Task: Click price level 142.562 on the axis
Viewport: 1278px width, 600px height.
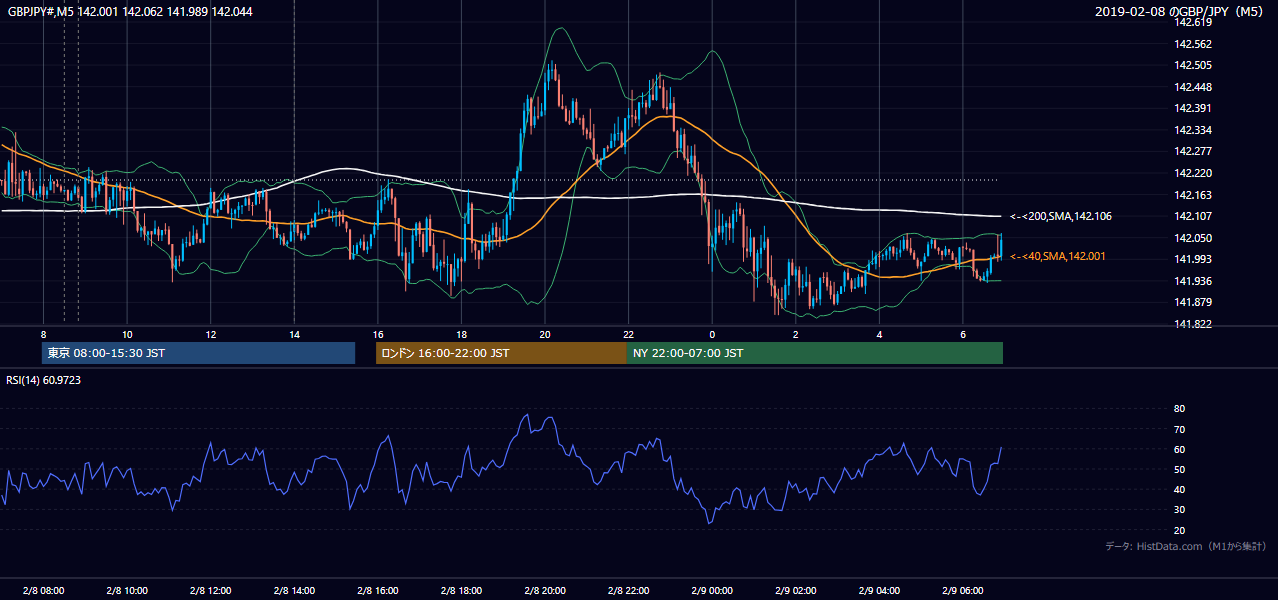Action: 1193,44
